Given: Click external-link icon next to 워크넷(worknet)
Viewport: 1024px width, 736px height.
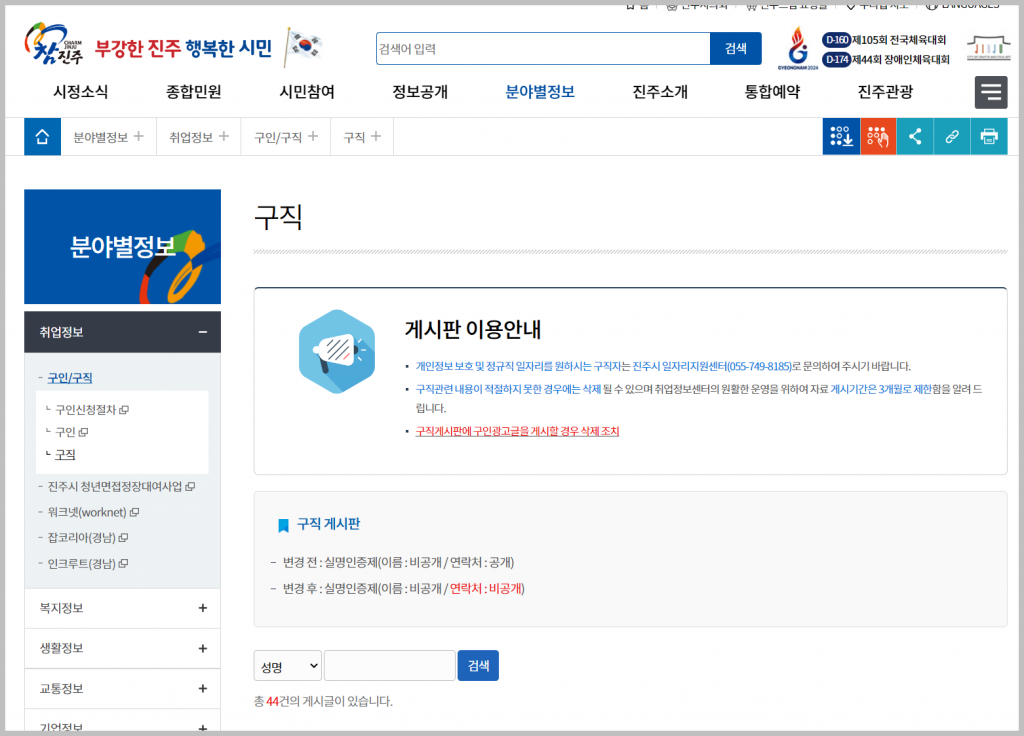Looking at the screenshot, I should (135, 513).
